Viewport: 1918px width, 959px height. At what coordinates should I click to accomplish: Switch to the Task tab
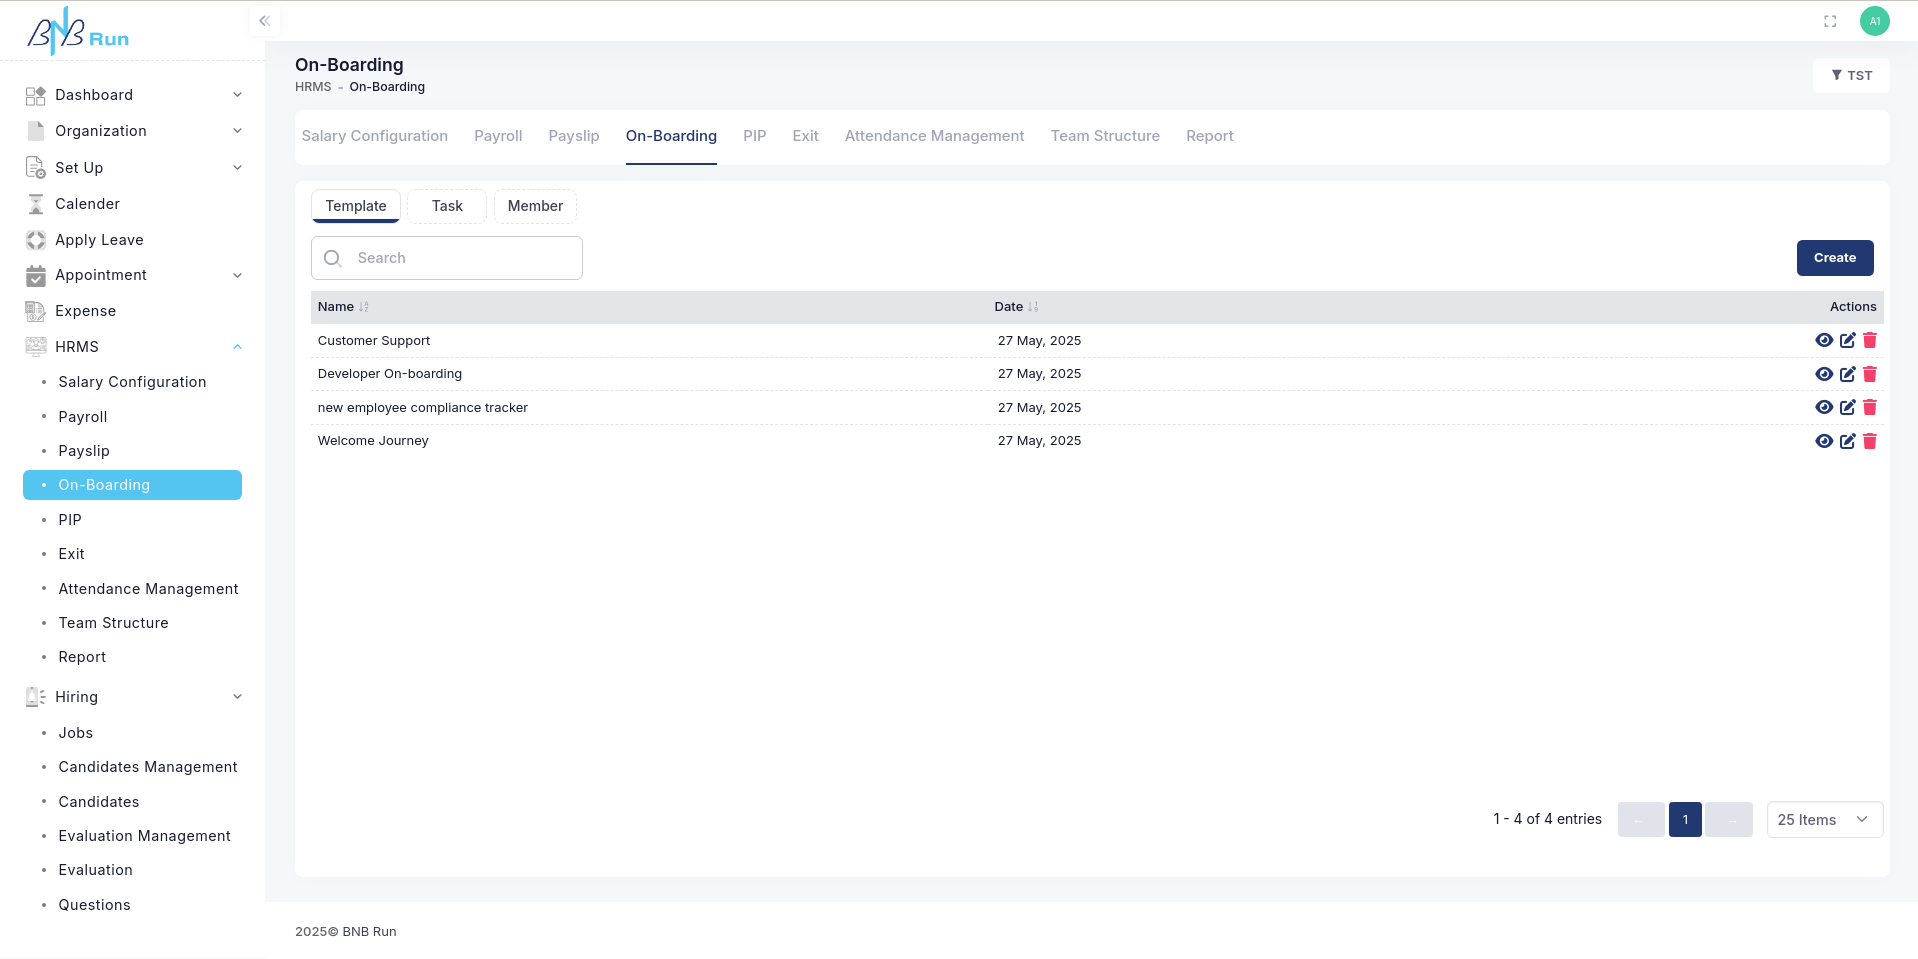447,206
